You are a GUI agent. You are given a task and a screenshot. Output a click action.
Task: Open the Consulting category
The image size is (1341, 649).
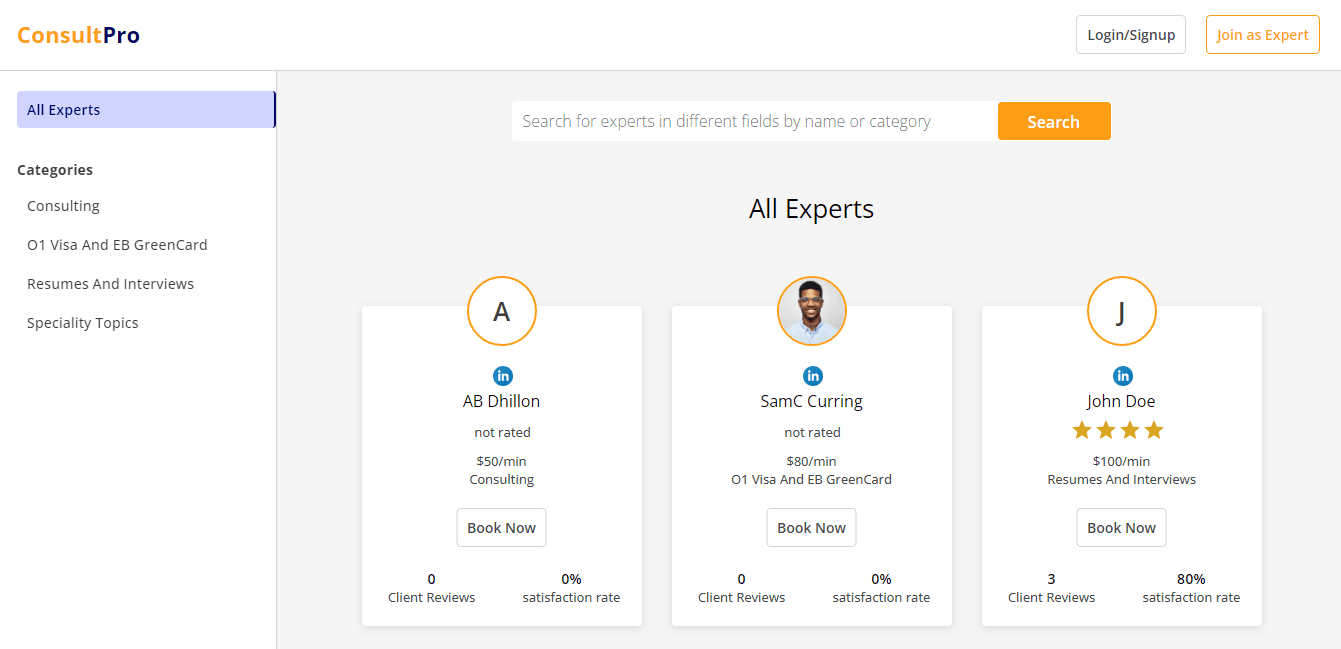(63, 206)
